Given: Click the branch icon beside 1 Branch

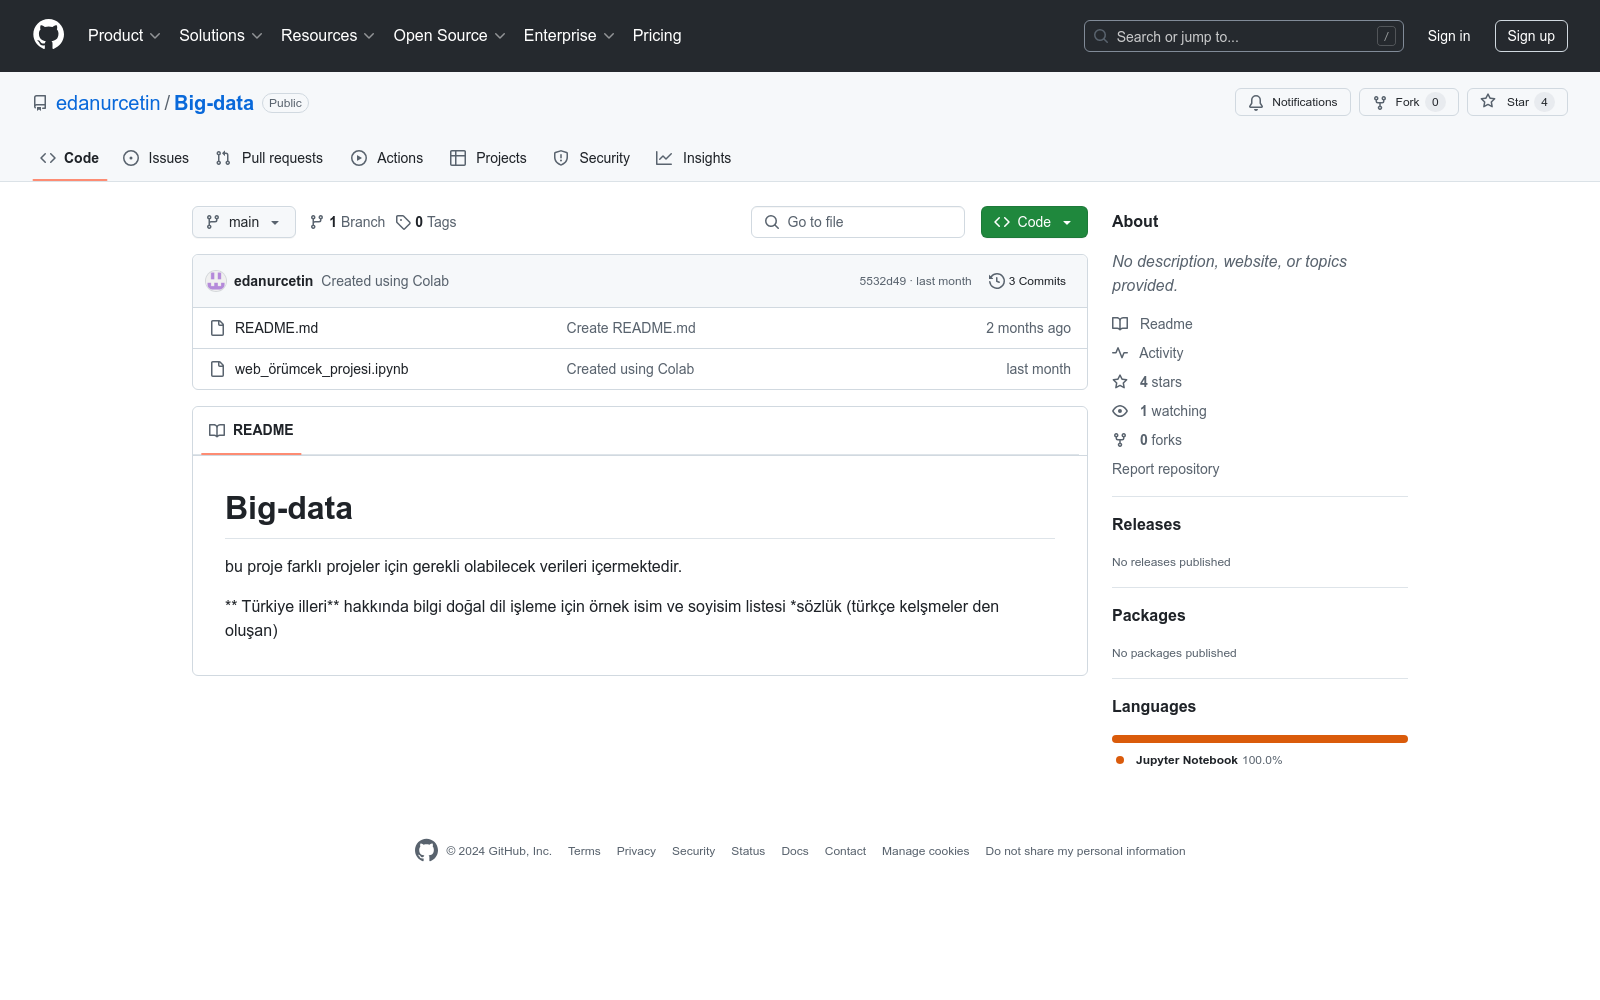Looking at the screenshot, I should click(x=317, y=222).
